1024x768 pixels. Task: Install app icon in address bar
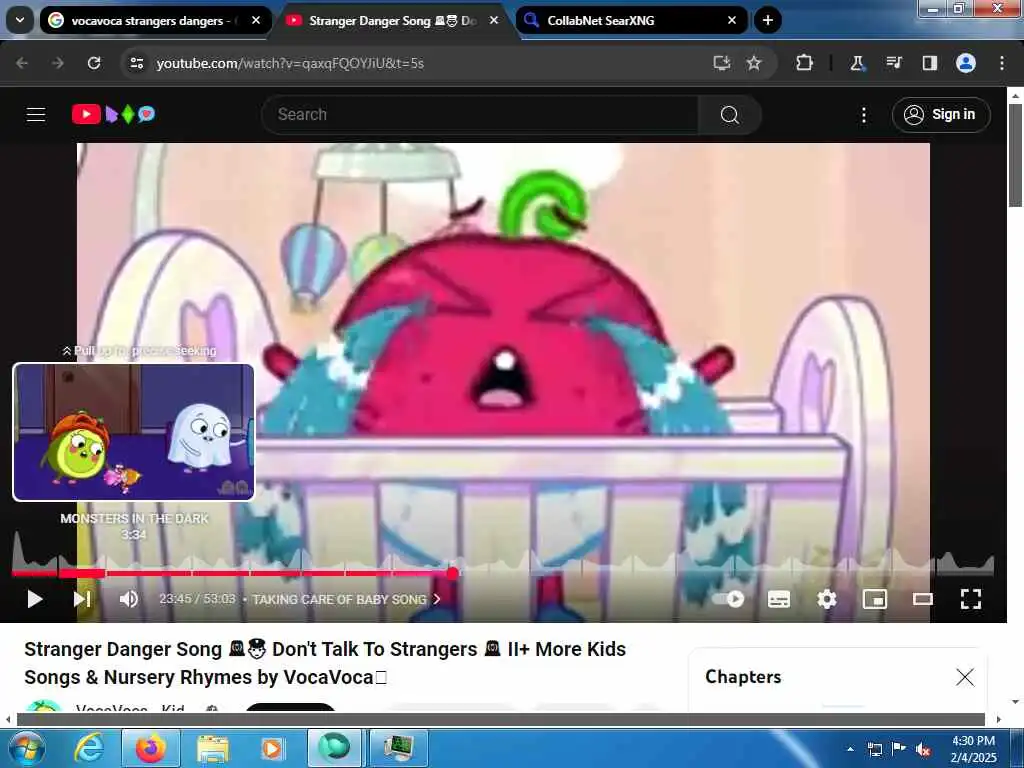click(x=722, y=63)
